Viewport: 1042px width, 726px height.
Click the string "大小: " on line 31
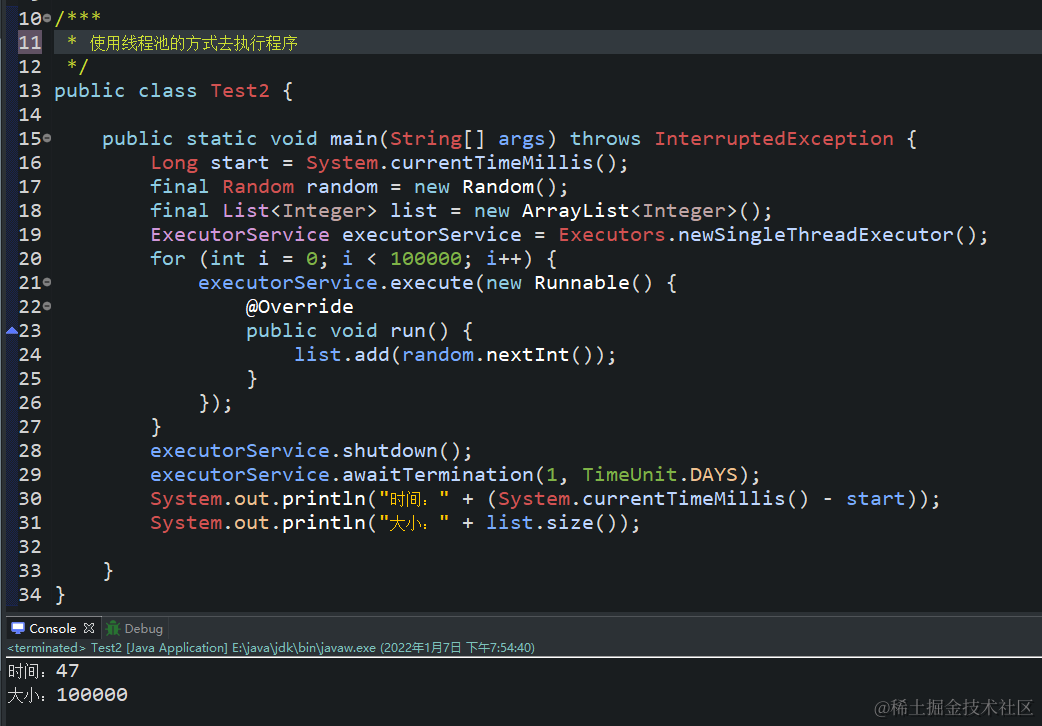tap(414, 523)
